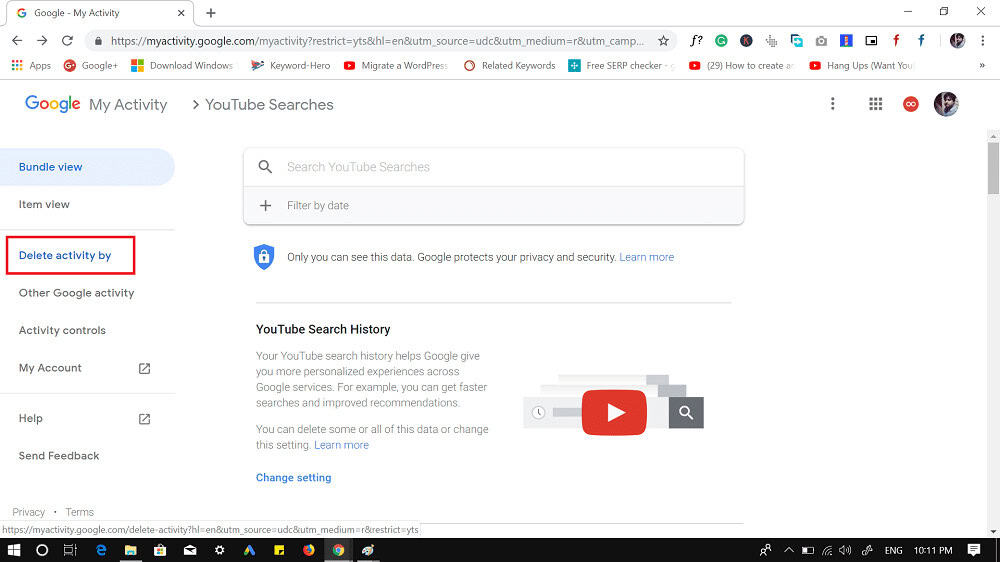Open Help in sidebar
The image size is (1000, 562).
[x=31, y=418]
